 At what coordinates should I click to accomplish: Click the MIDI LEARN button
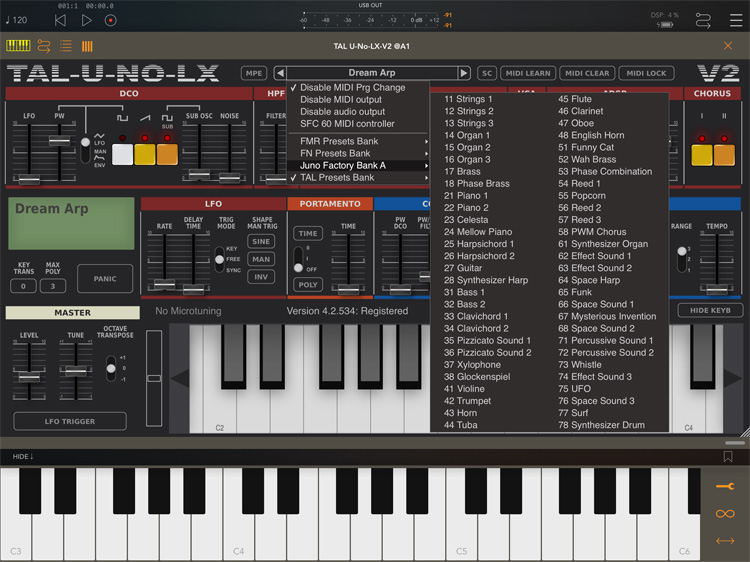click(x=528, y=73)
